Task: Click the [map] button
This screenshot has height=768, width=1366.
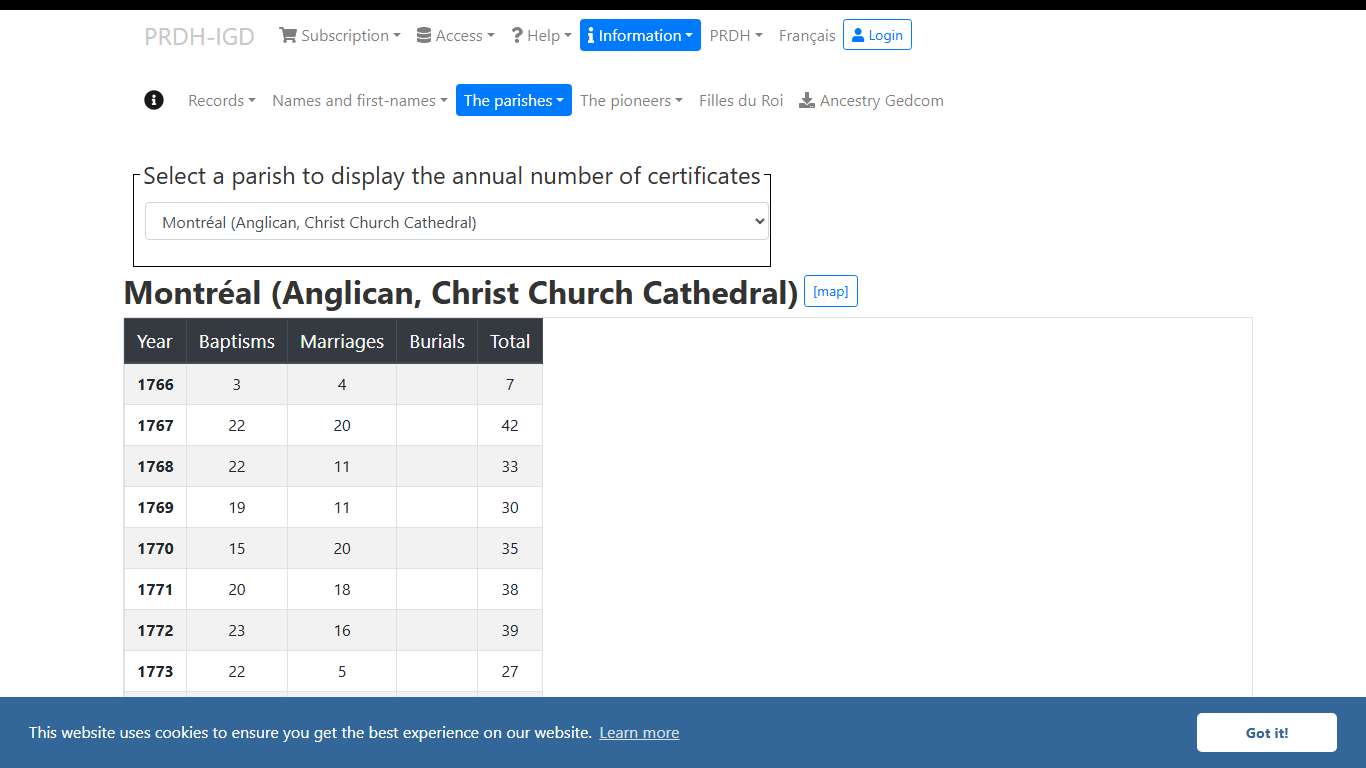Action: click(830, 291)
